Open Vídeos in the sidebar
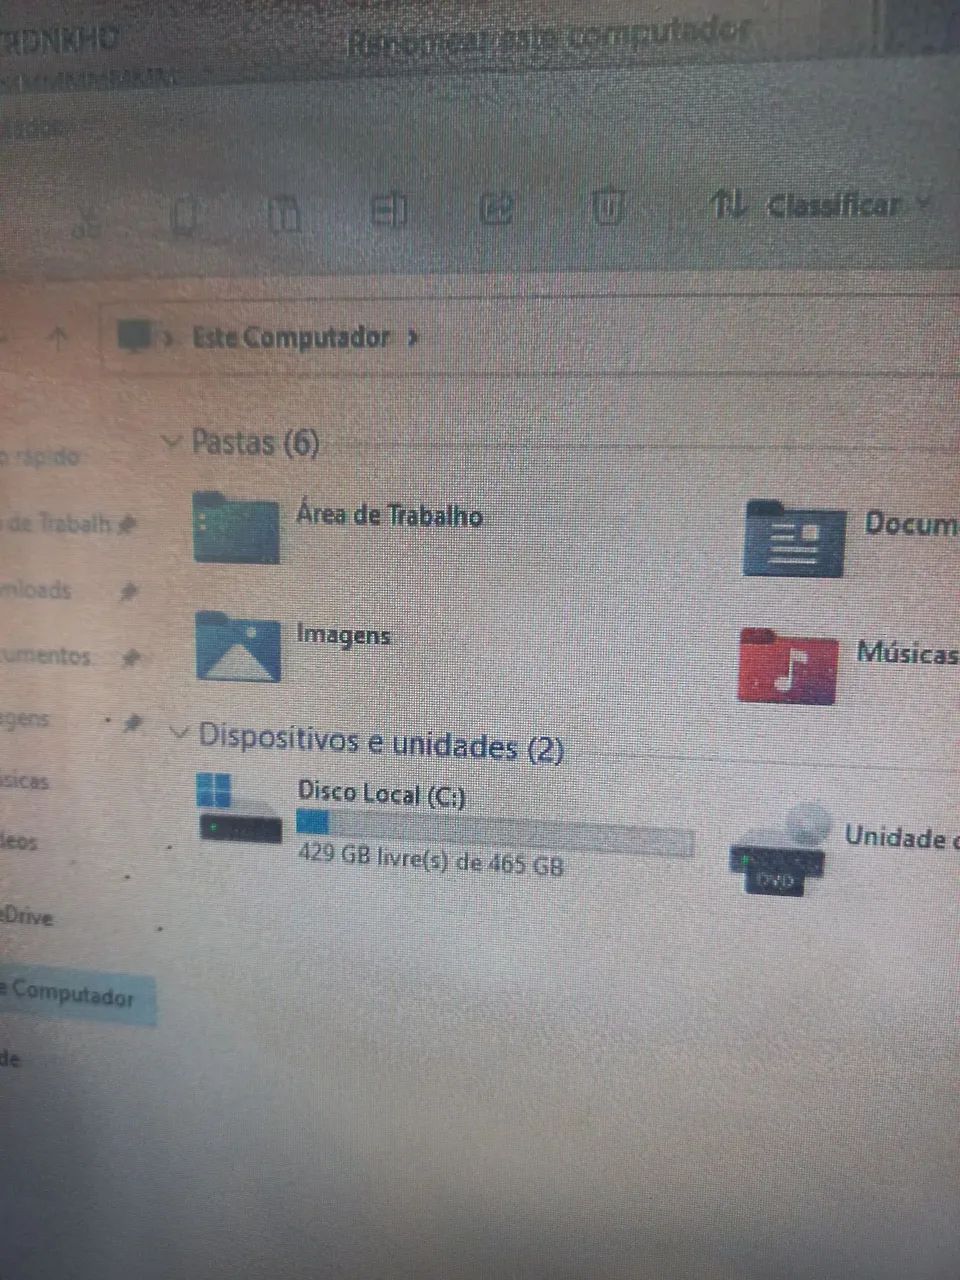This screenshot has height=1280, width=960. (19, 842)
